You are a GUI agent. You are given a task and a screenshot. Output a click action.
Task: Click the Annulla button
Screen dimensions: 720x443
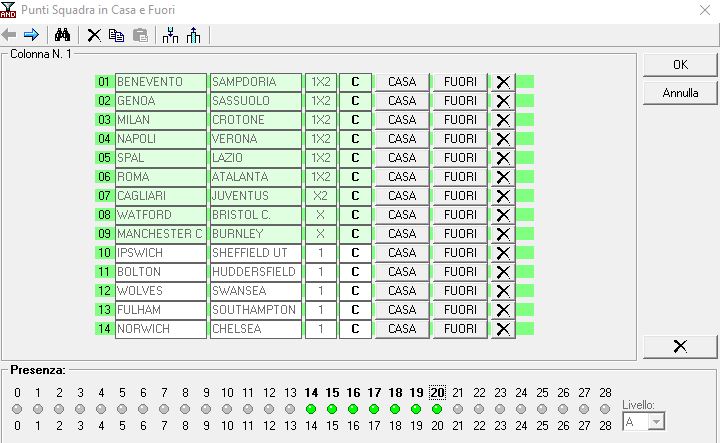click(680, 93)
